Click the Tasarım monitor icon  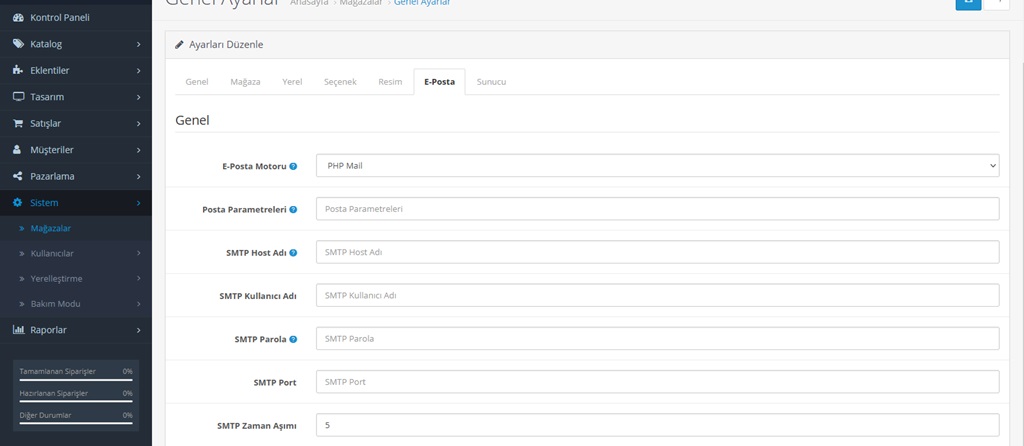[x=18, y=97]
